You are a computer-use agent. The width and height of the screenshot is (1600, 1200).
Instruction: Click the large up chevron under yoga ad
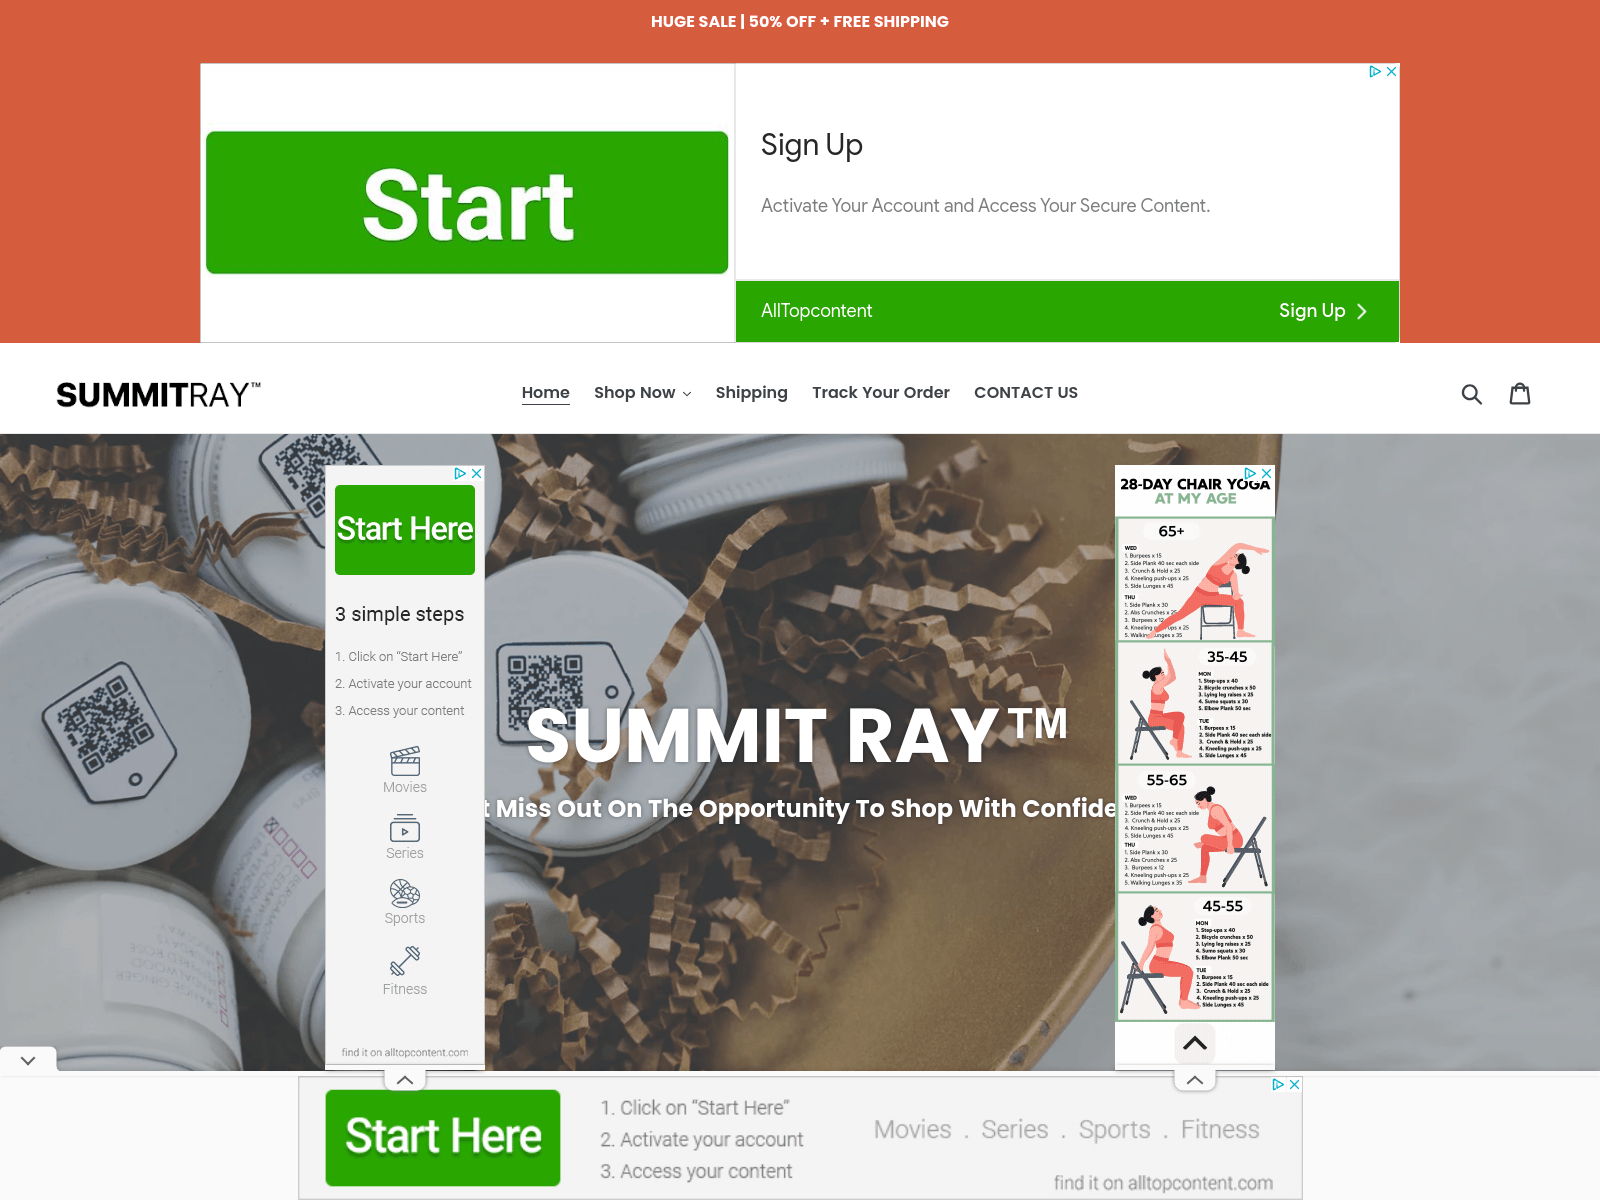(x=1195, y=1043)
